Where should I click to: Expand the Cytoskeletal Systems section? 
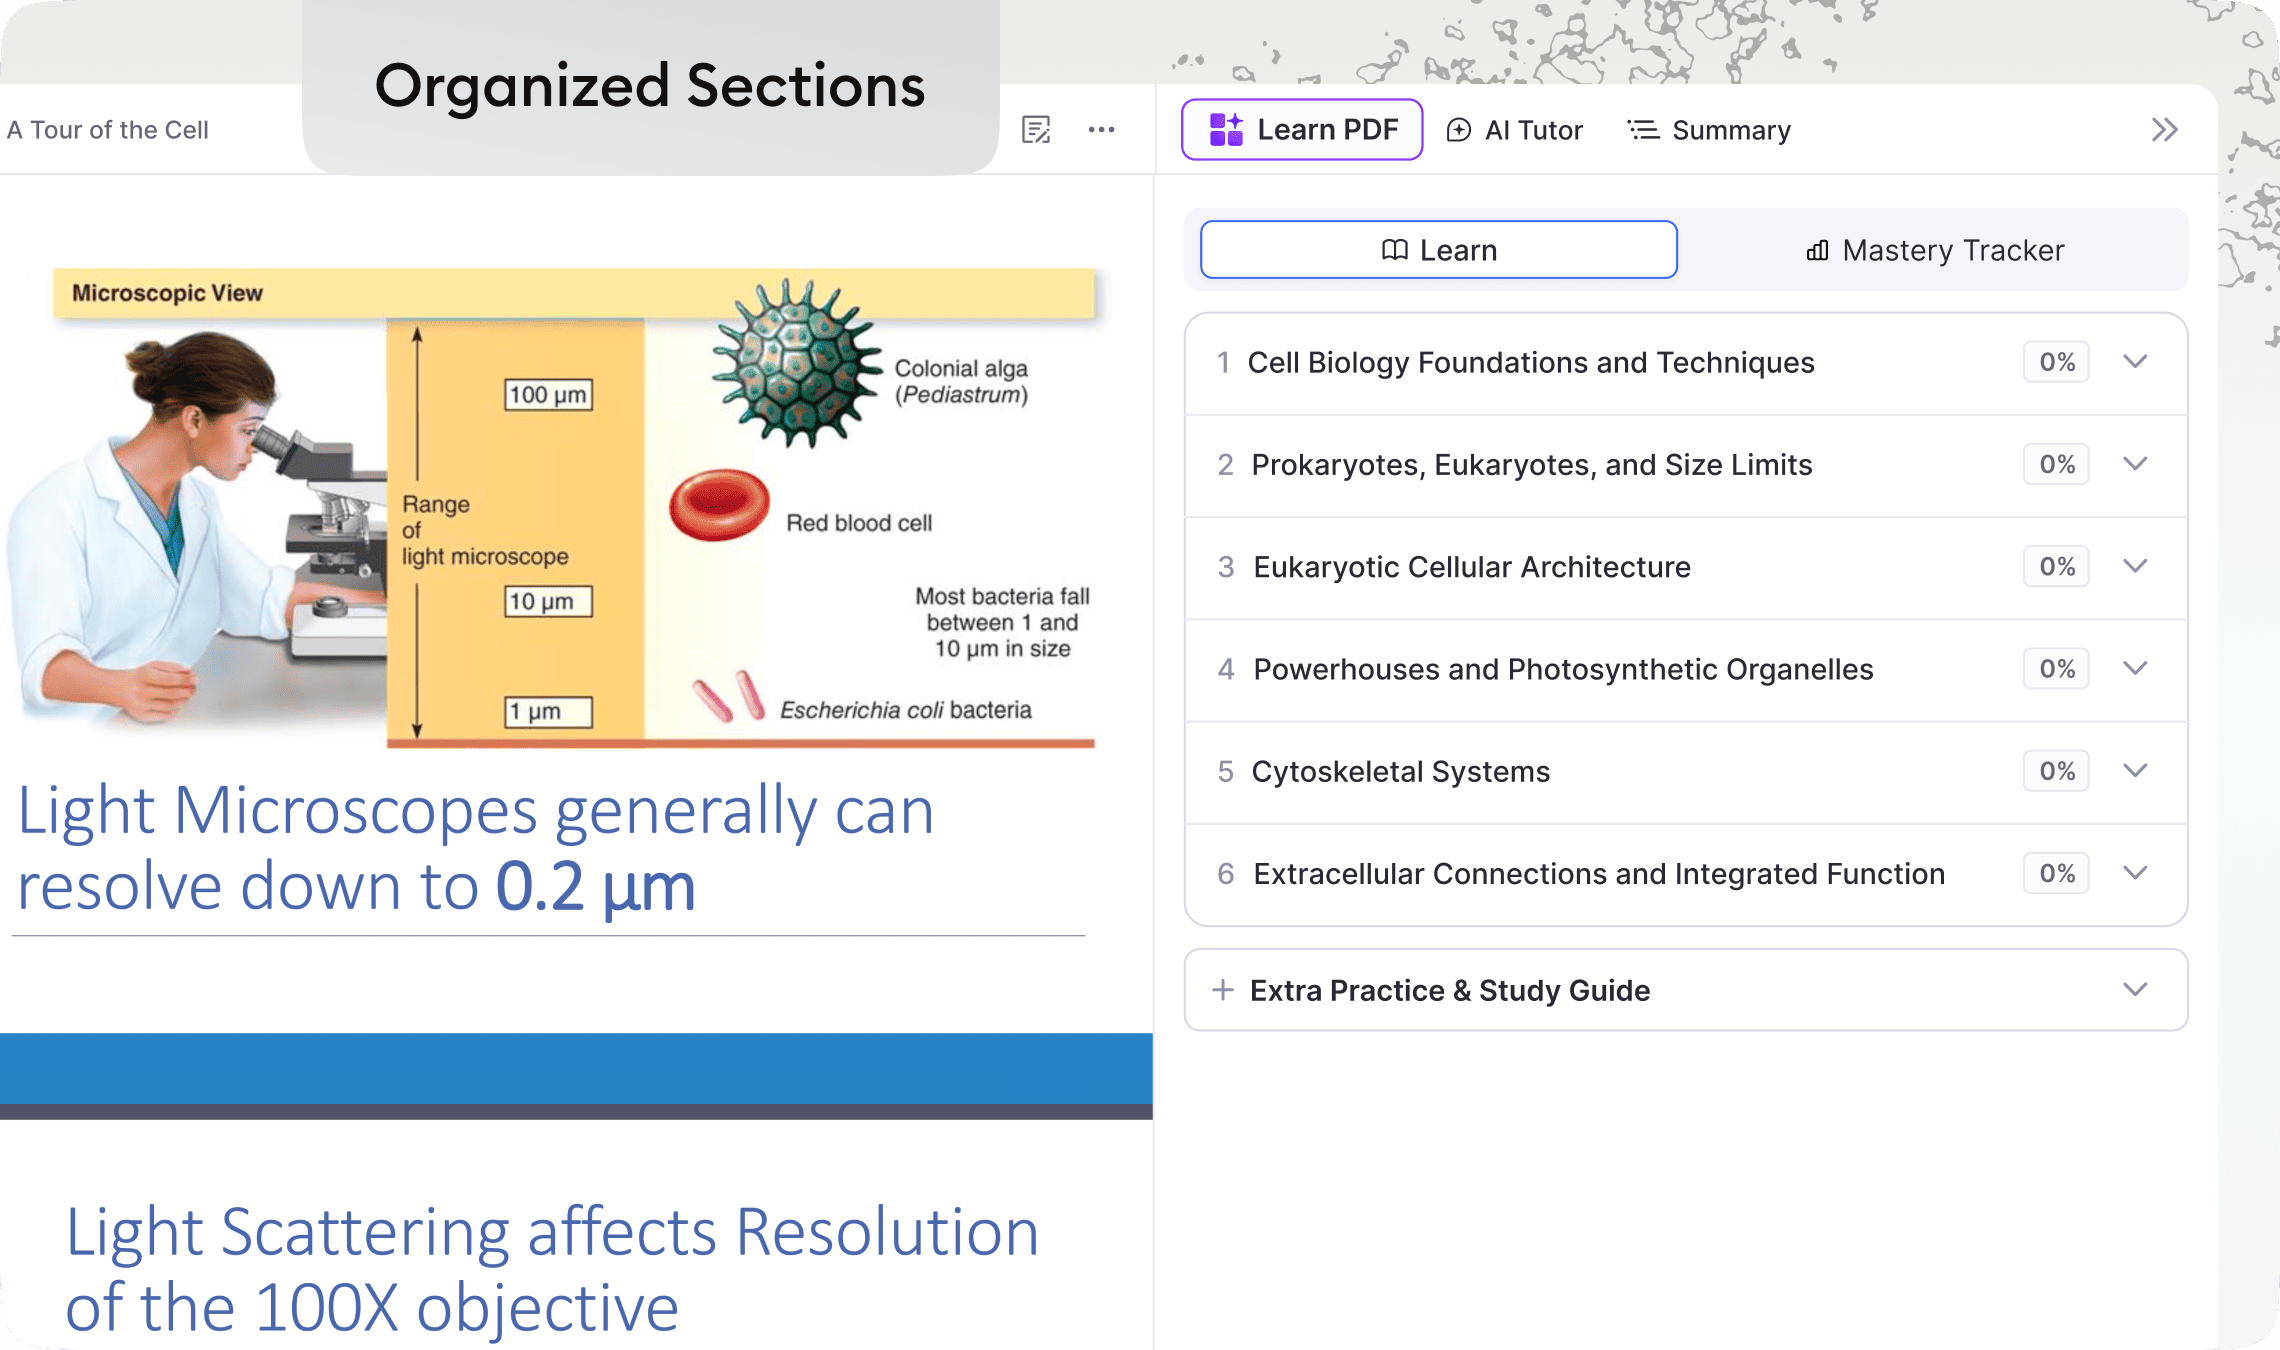[x=2136, y=771]
